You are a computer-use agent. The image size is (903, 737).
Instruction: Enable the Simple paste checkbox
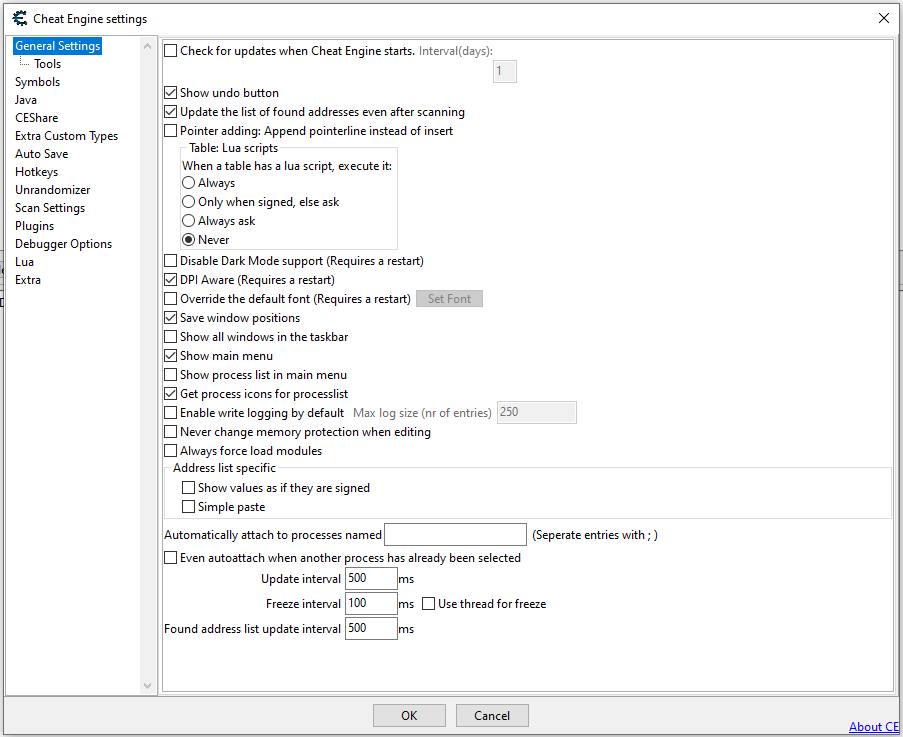tap(188, 507)
